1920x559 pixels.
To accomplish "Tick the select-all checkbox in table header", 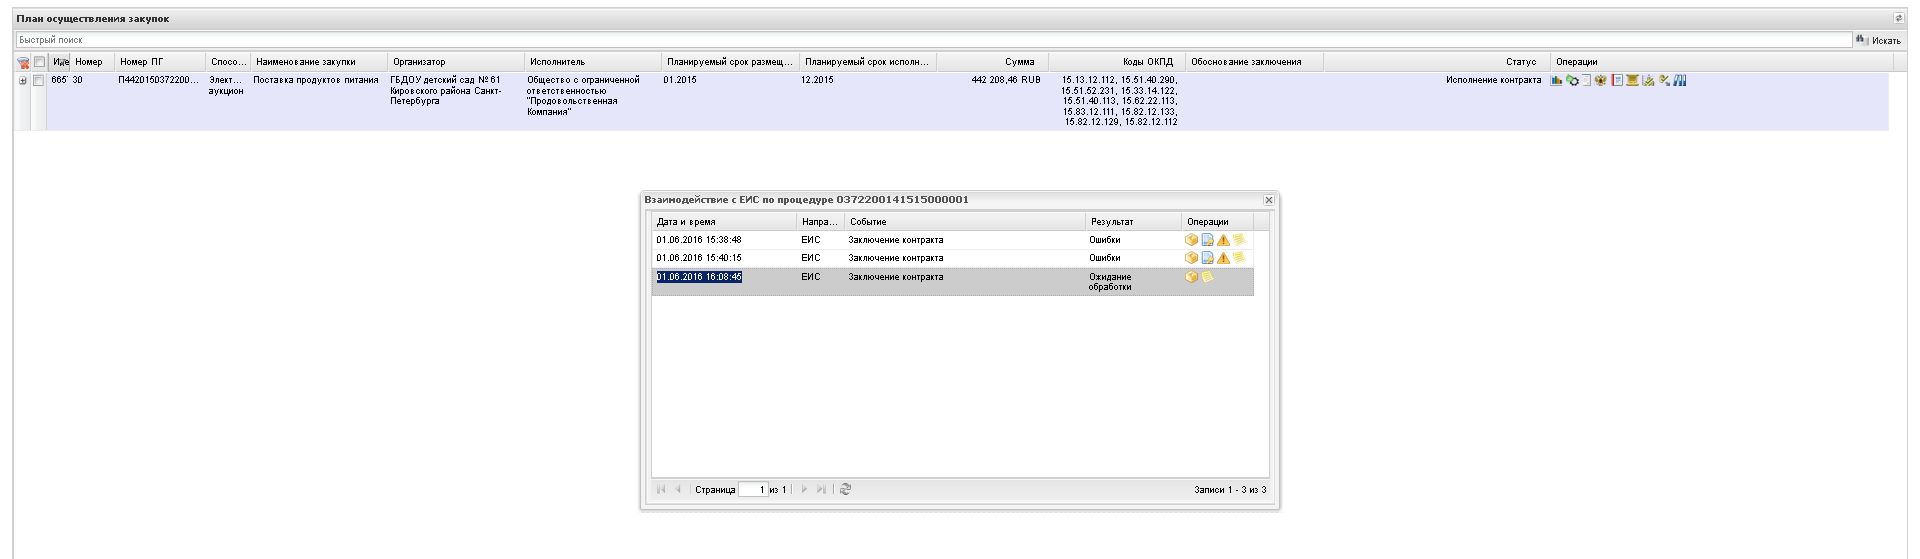I will pos(39,62).
